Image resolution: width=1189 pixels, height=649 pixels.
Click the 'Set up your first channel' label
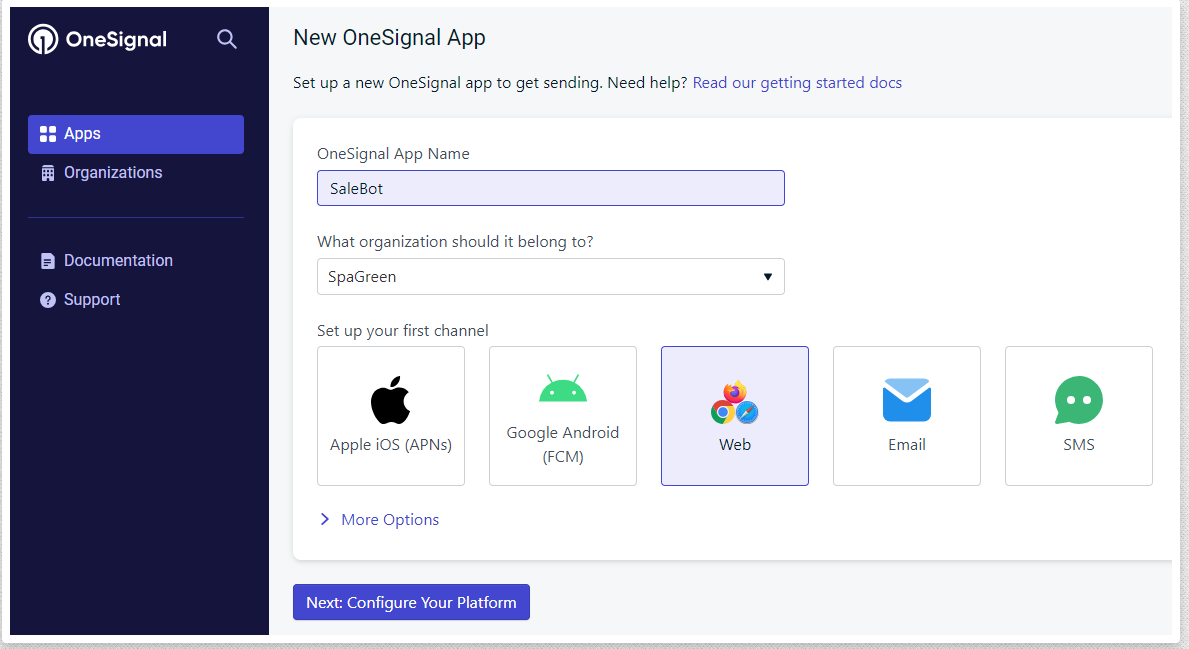pyautogui.click(x=403, y=331)
